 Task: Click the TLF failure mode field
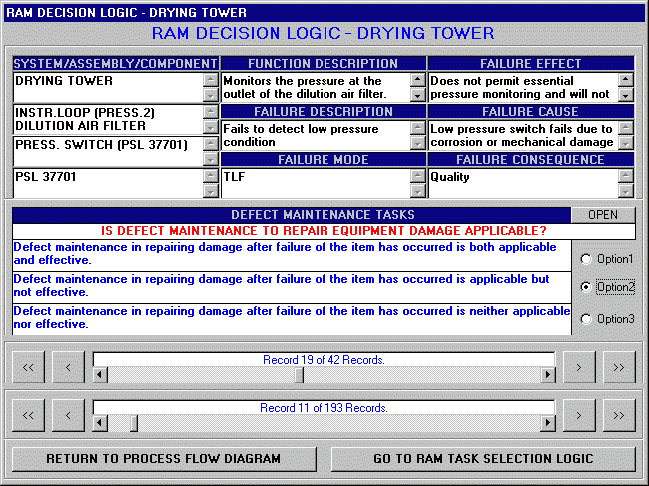tap(316, 183)
